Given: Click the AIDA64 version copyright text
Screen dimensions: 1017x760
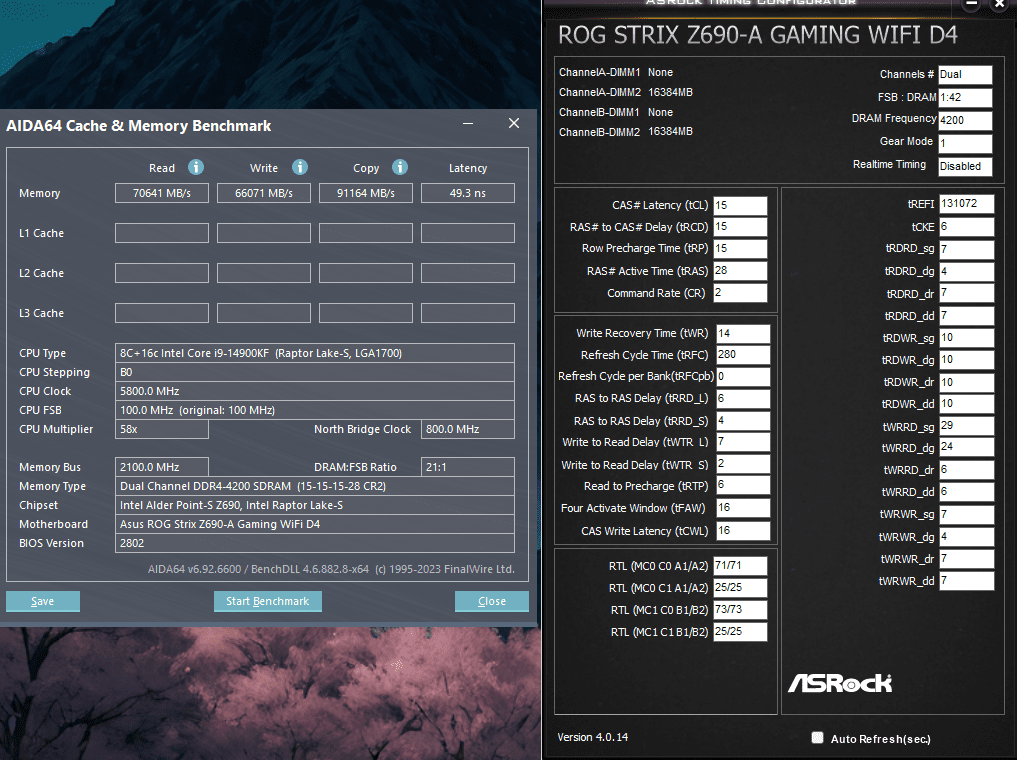Looking at the screenshot, I should (331, 569).
